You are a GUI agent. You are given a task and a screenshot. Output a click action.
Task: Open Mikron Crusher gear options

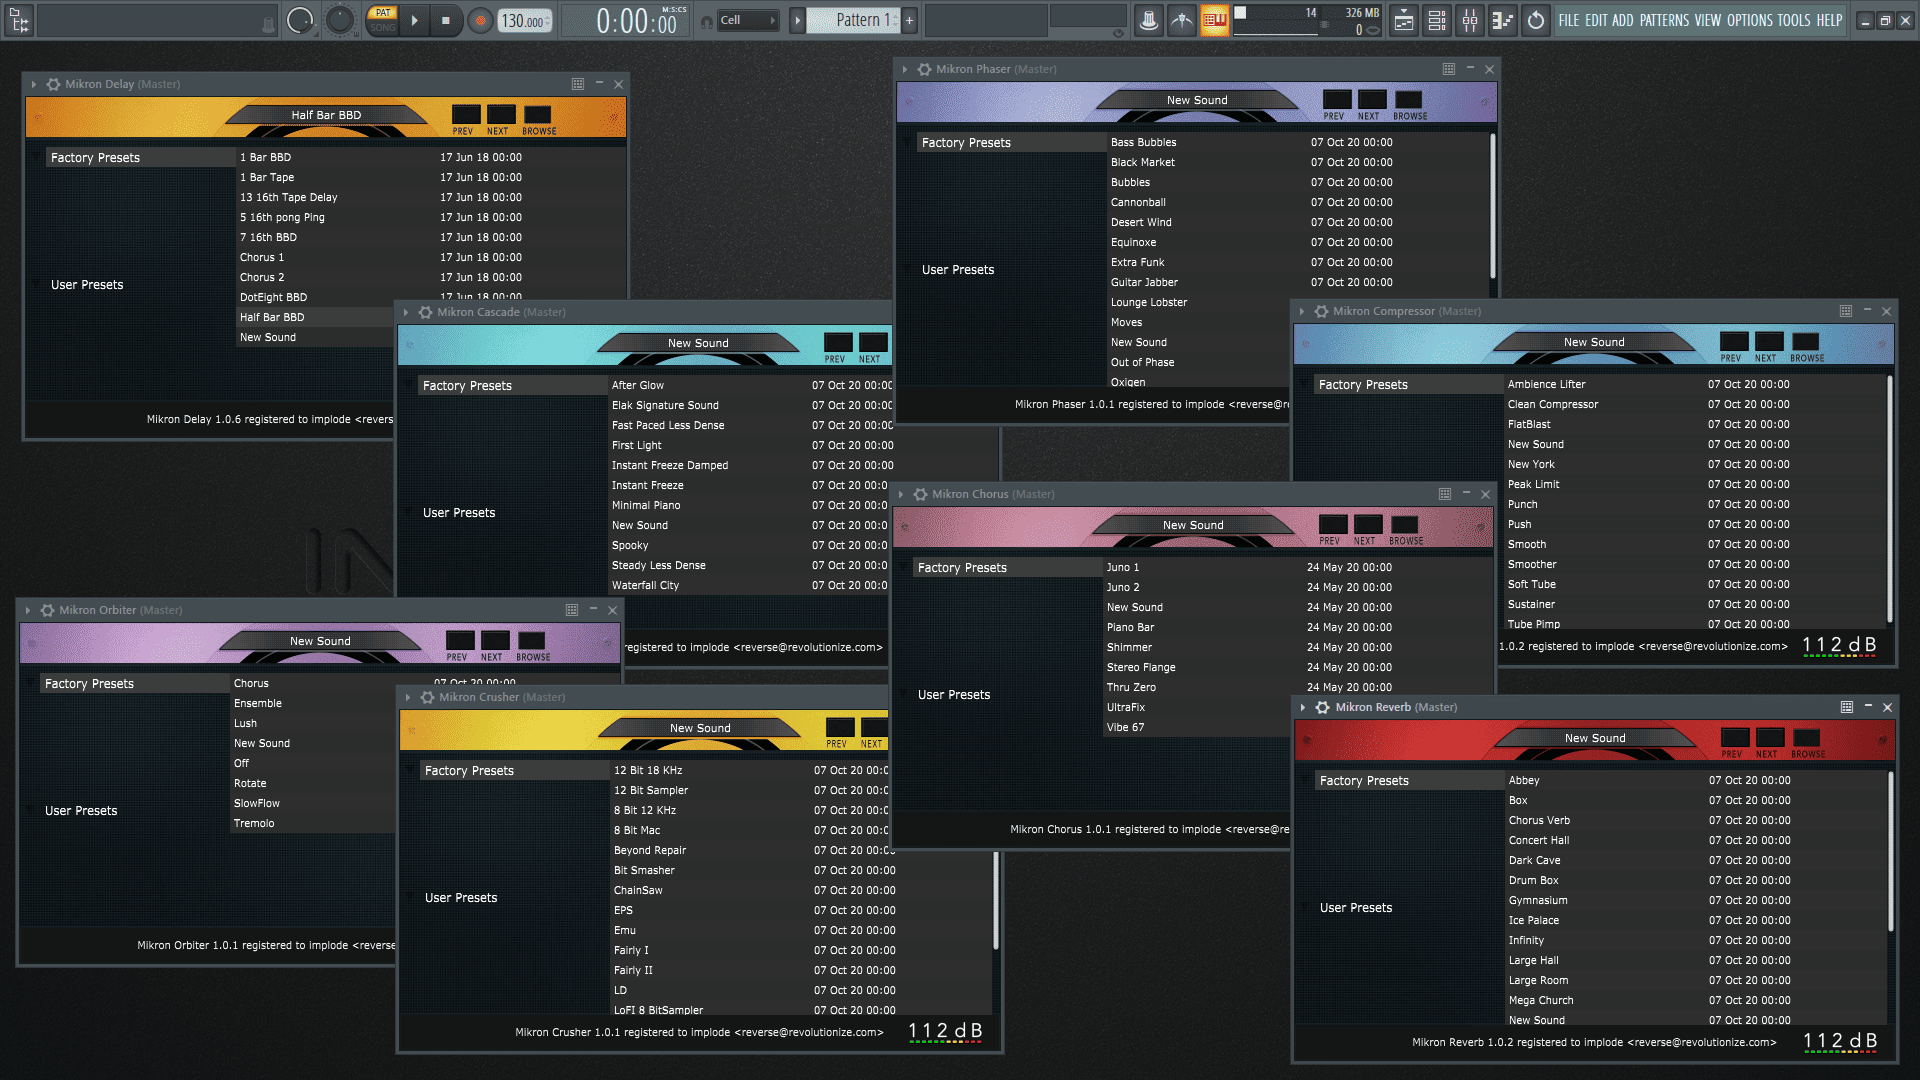(427, 698)
